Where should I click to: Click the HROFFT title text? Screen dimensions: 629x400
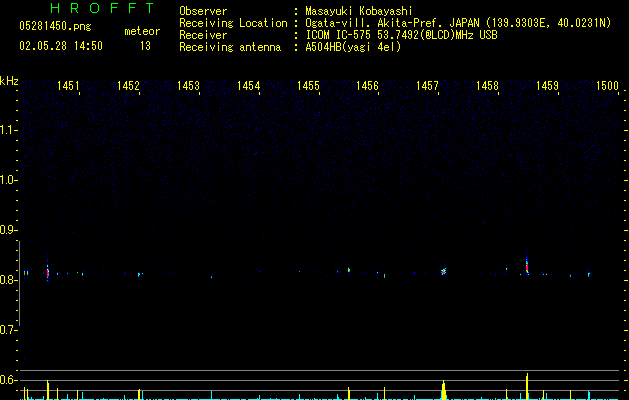coord(102,8)
